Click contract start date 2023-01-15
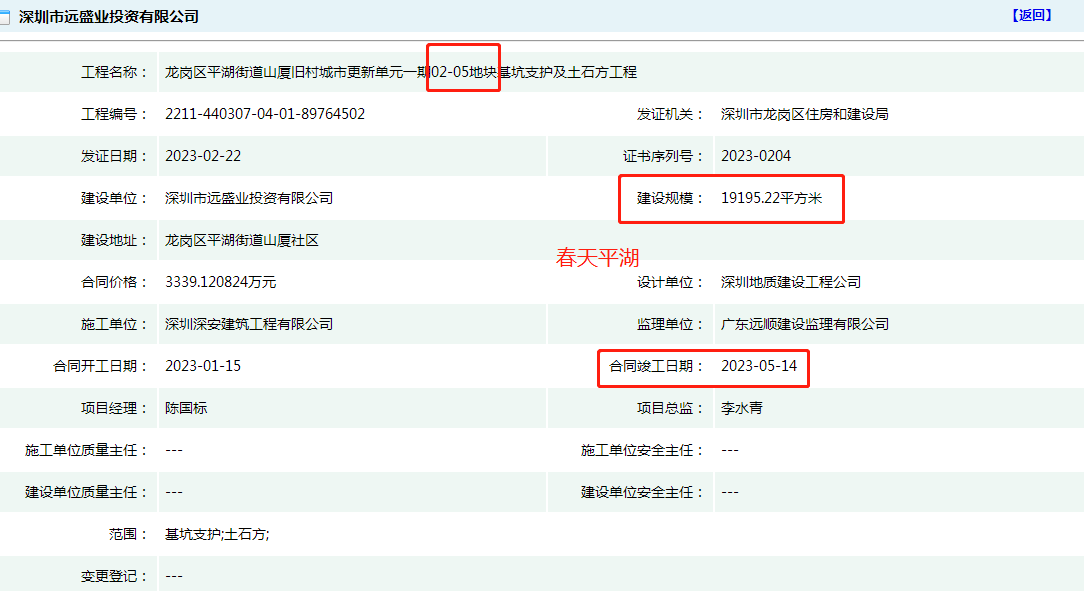Screen dimensions: 1084x591 tap(203, 366)
